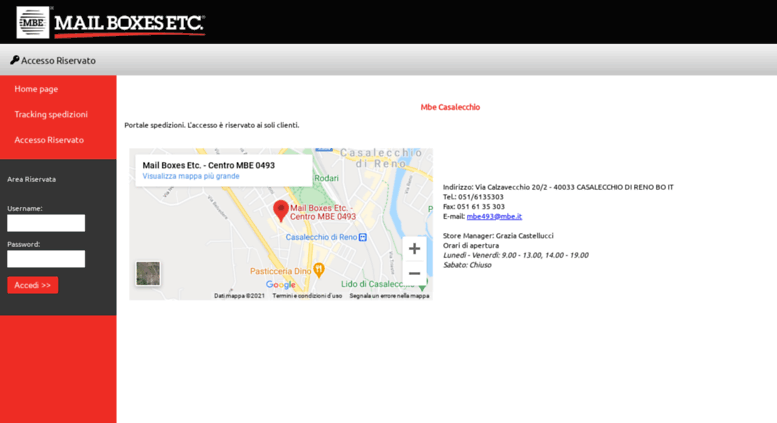Focus the Password input field
Viewport: 777px width, 423px height.
coord(46,259)
